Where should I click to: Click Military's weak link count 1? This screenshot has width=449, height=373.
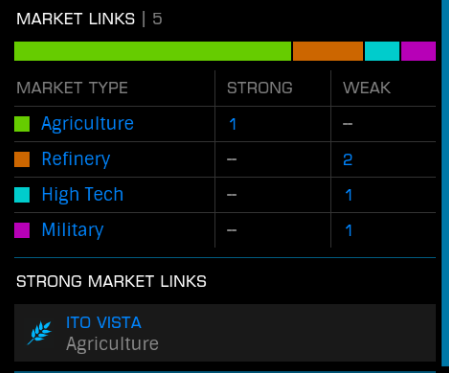click(x=348, y=231)
